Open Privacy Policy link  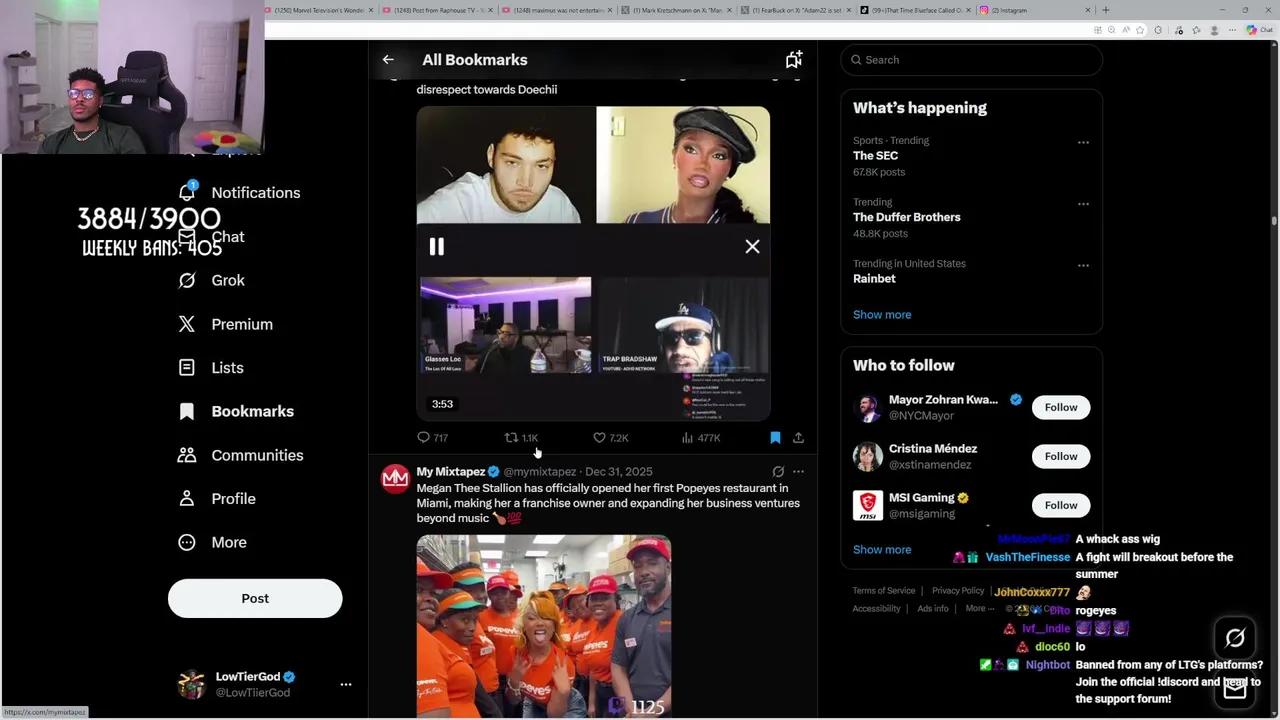click(958, 591)
